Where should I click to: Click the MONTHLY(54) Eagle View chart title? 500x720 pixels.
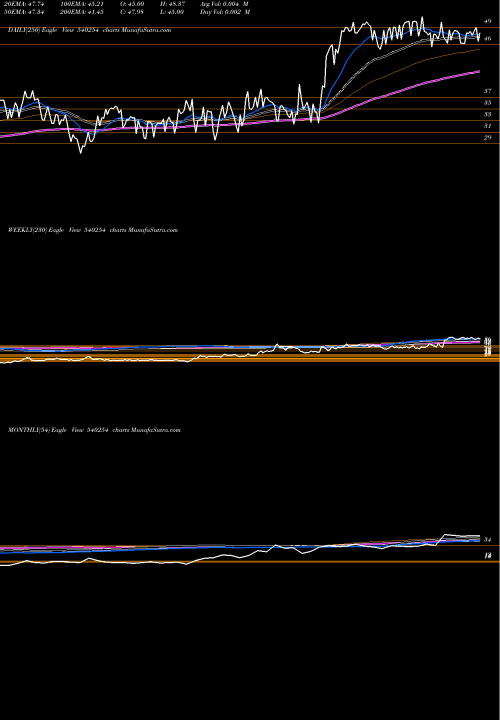[94, 430]
